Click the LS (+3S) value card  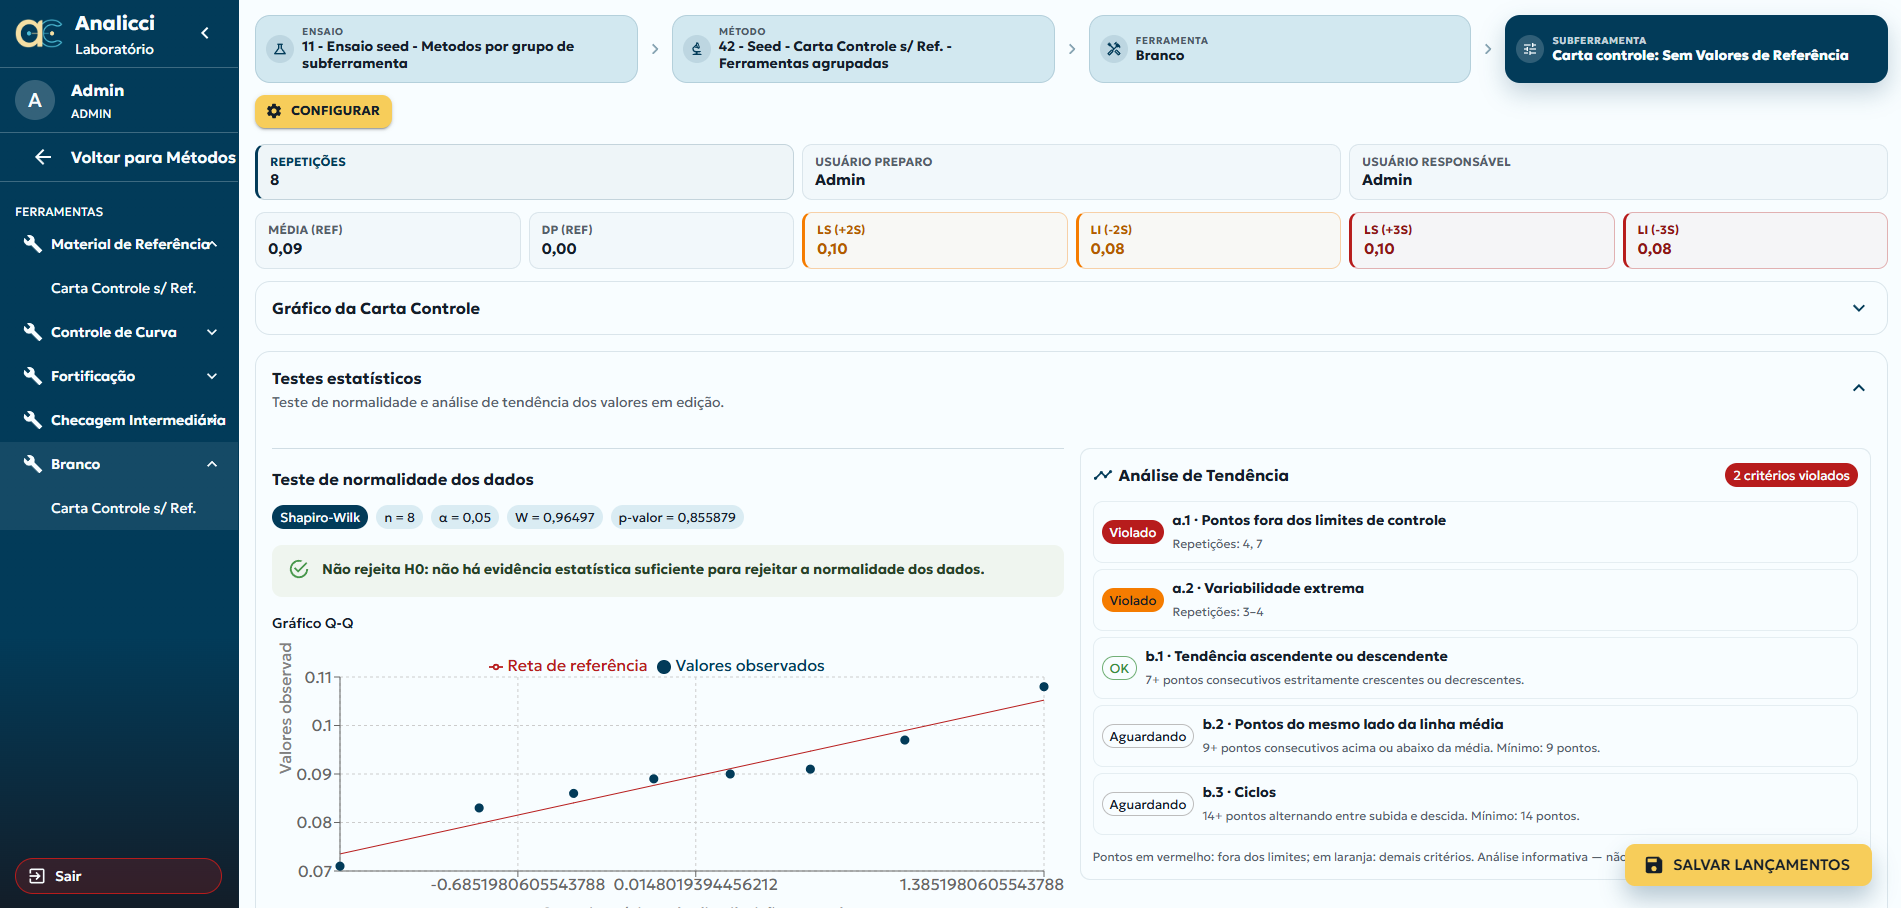pos(1482,240)
